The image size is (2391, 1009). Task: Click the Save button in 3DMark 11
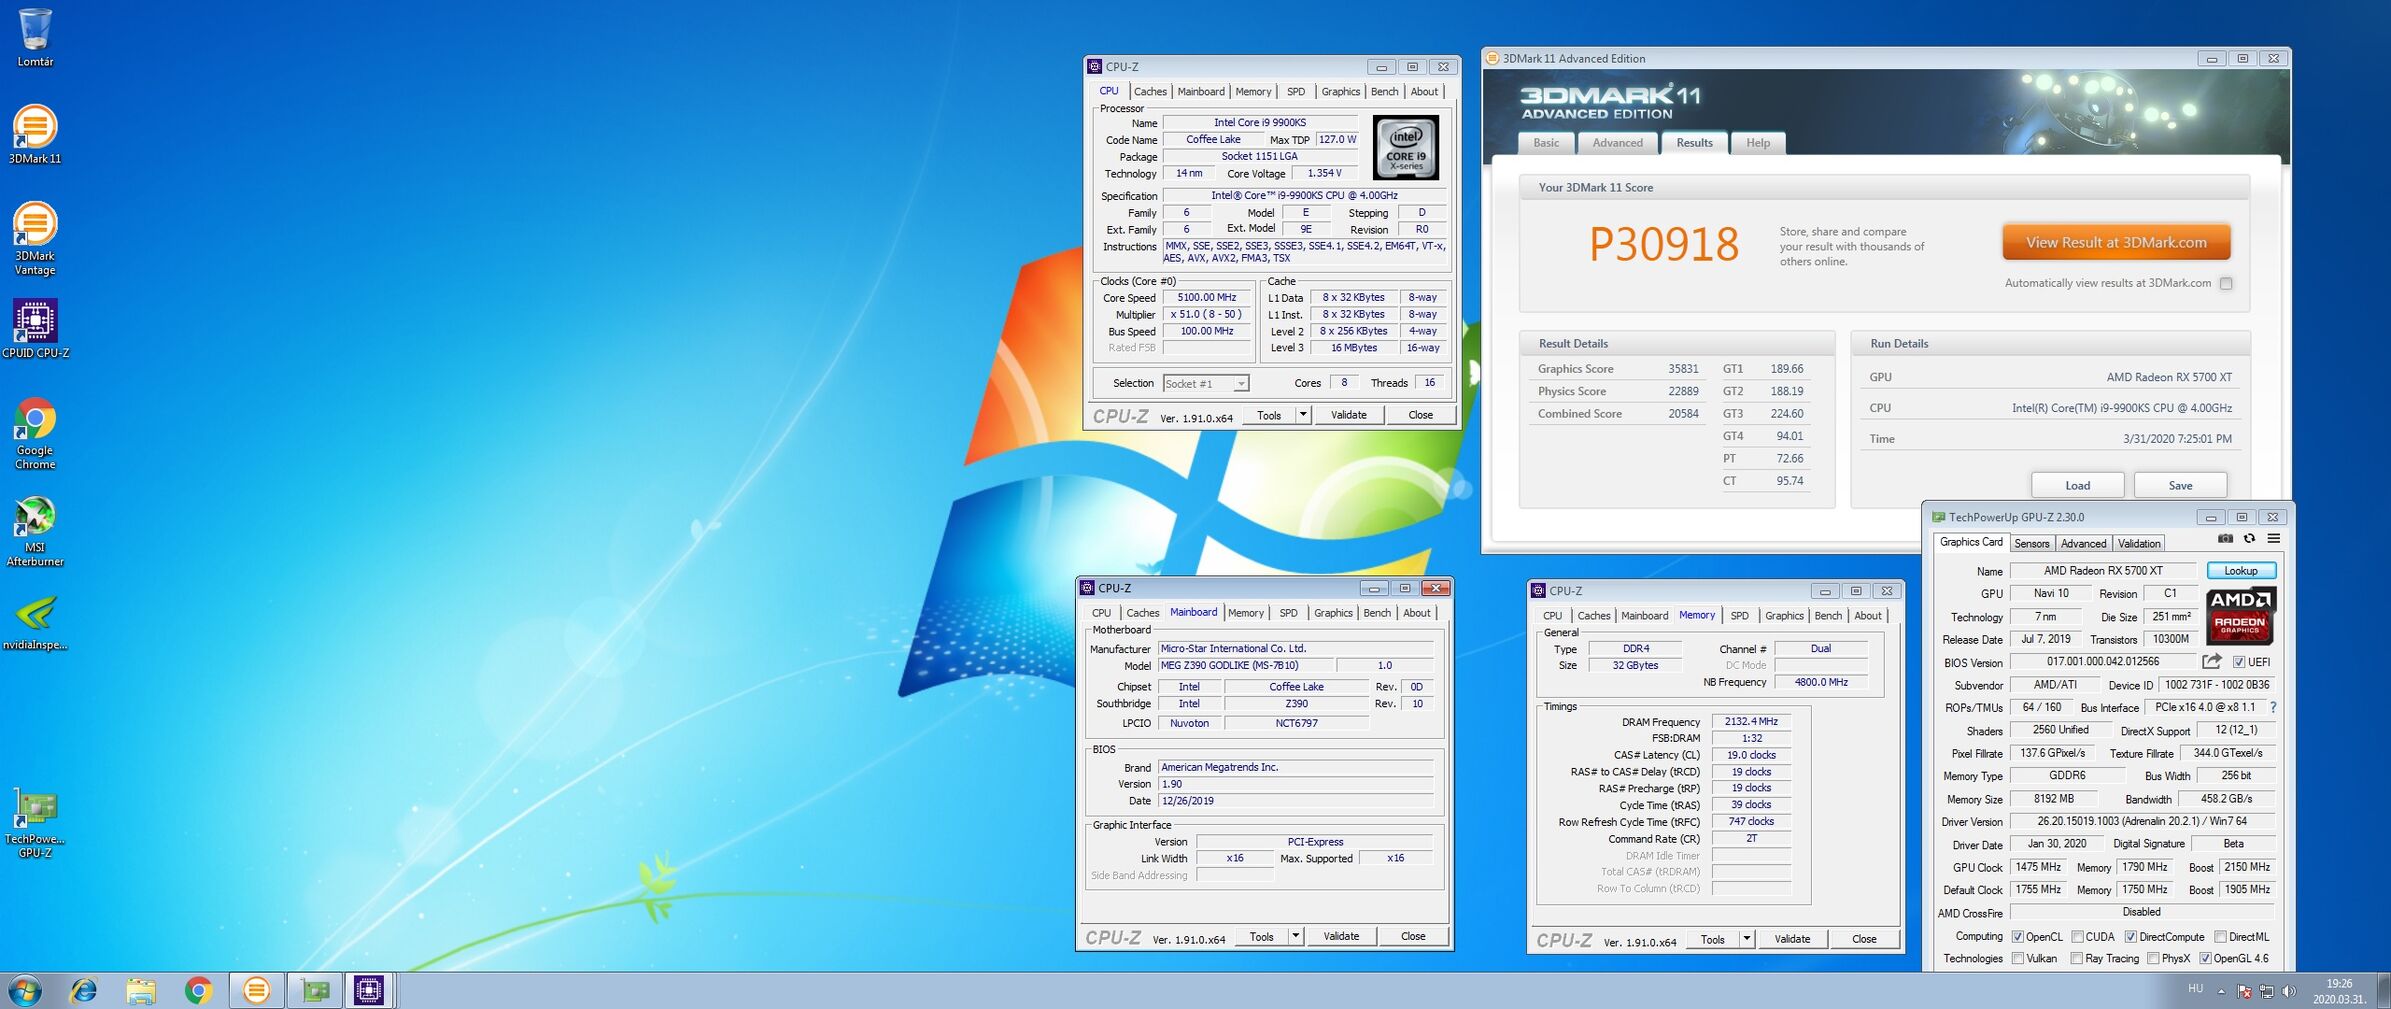coord(2180,485)
